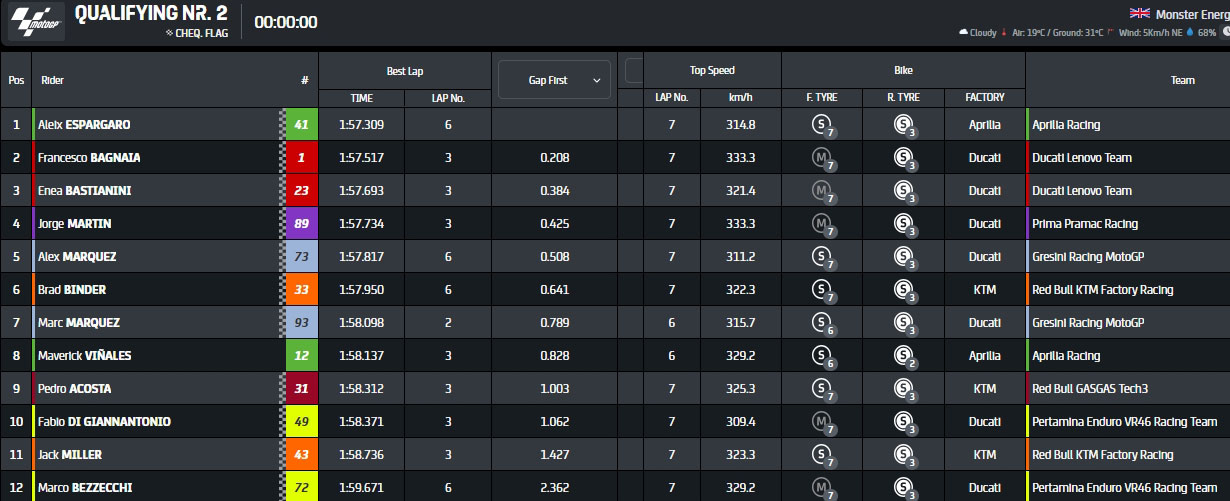The height and width of the screenshot is (501, 1230).
Task: Open the dropdown beside Gap First
Action: point(633,70)
